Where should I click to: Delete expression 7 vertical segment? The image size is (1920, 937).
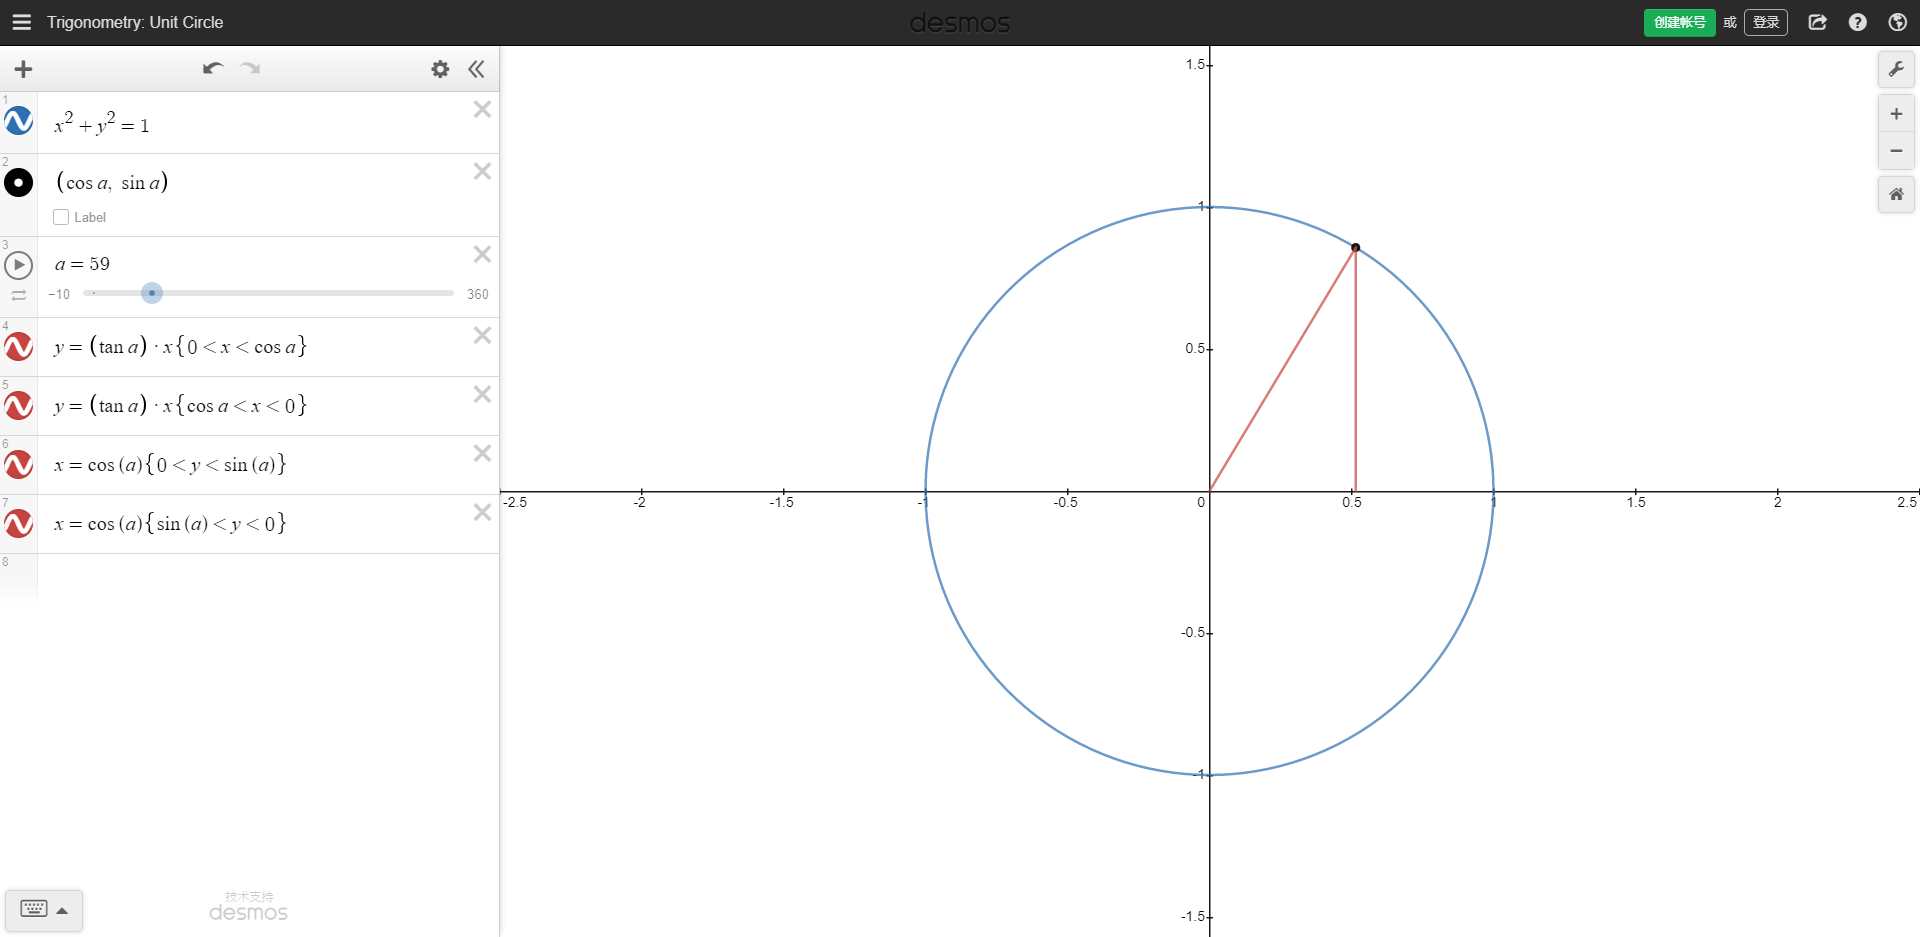click(482, 512)
